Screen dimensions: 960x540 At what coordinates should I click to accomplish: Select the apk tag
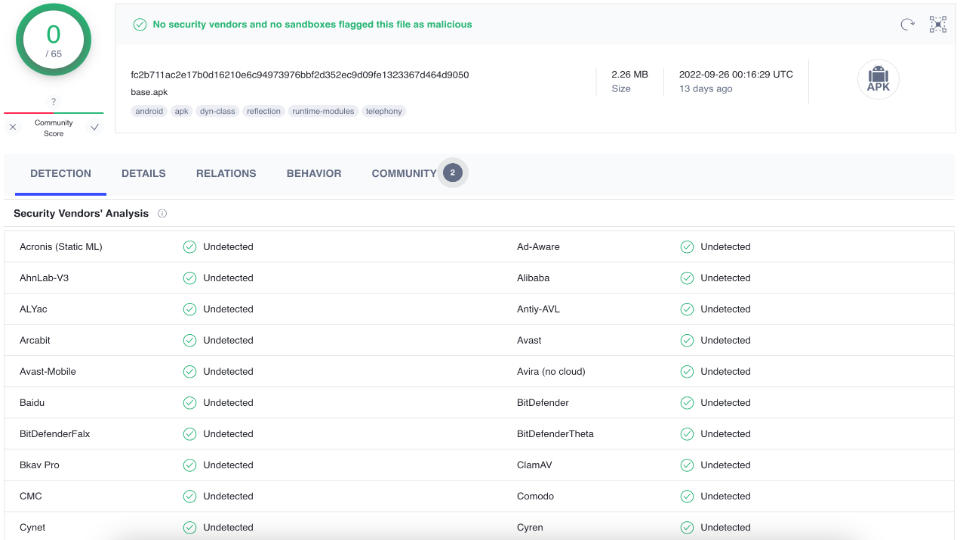click(181, 111)
